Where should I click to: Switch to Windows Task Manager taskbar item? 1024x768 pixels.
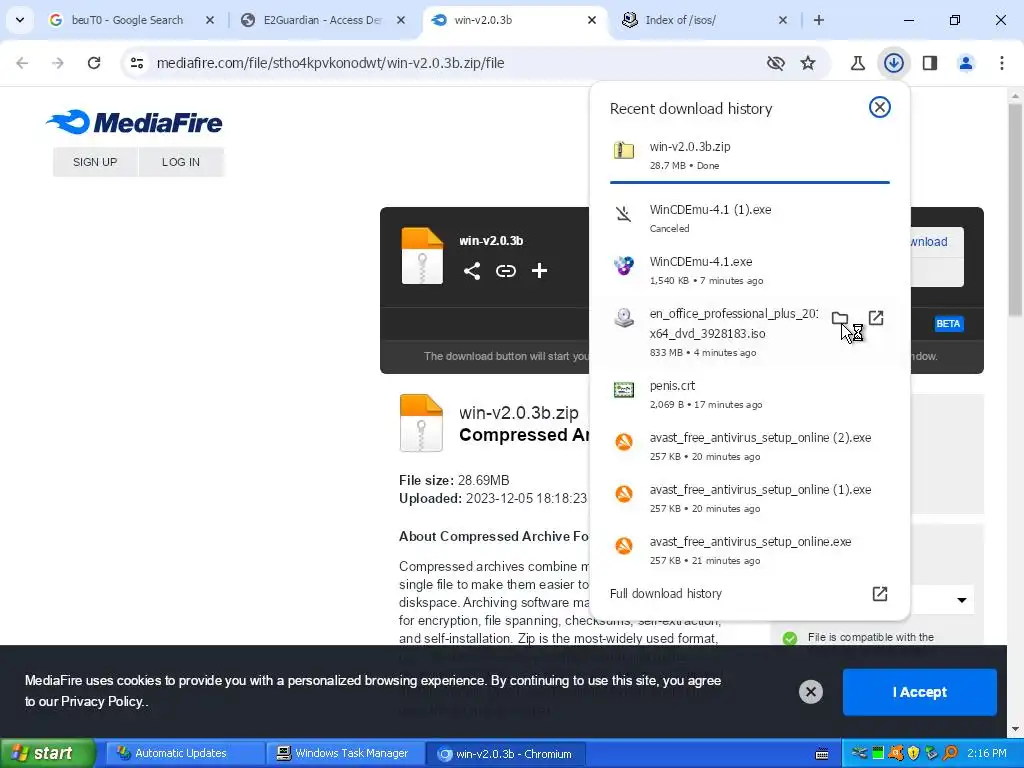[343, 754]
